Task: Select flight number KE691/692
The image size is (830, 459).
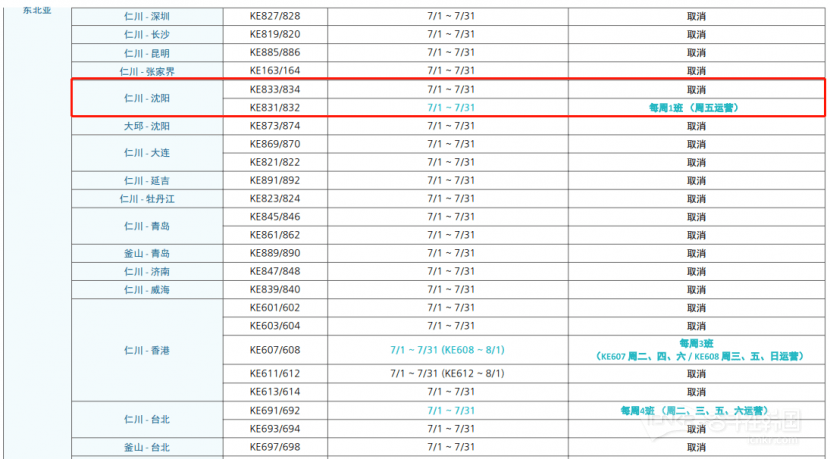Action: (x=274, y=410)
